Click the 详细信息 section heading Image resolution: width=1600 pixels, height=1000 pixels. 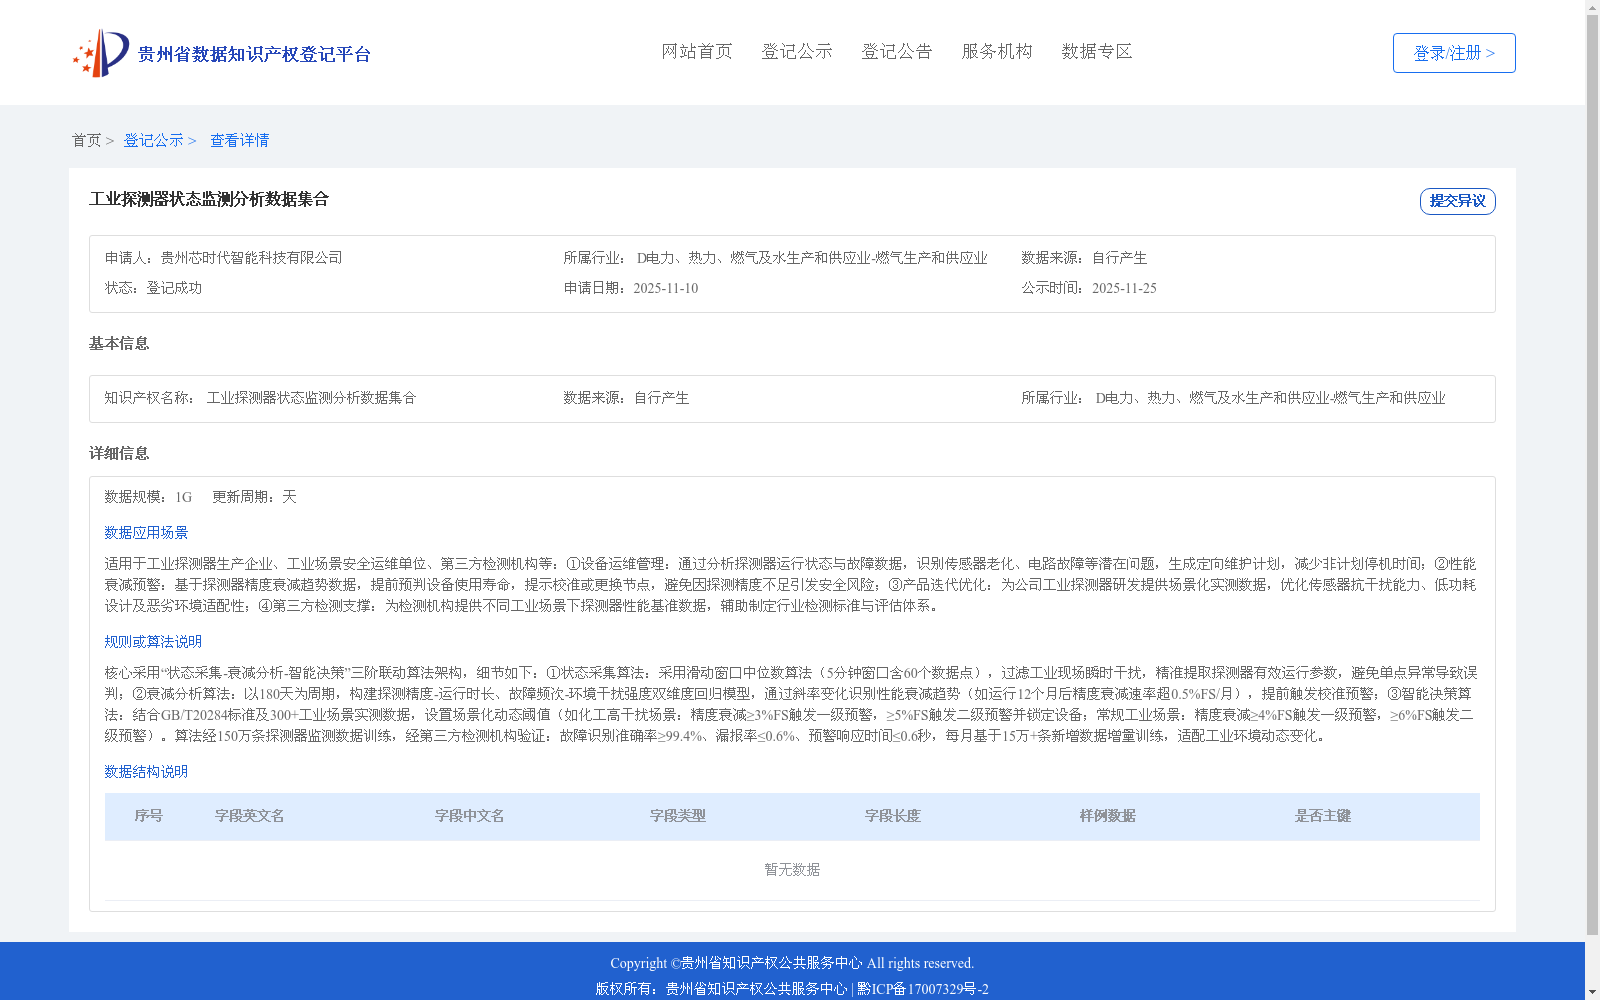point(119,453)
